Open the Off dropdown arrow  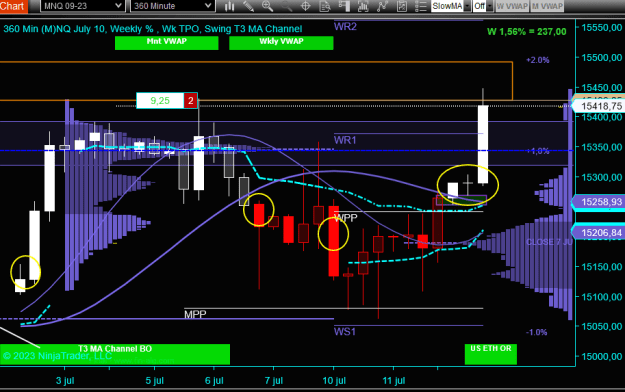point(489,6)
